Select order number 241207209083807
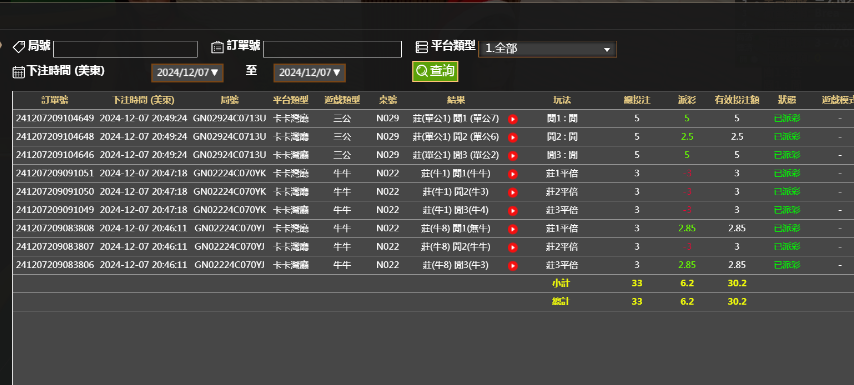Viewport: 854px width, 385px height. pyautogui.click(x=55, y=247)
